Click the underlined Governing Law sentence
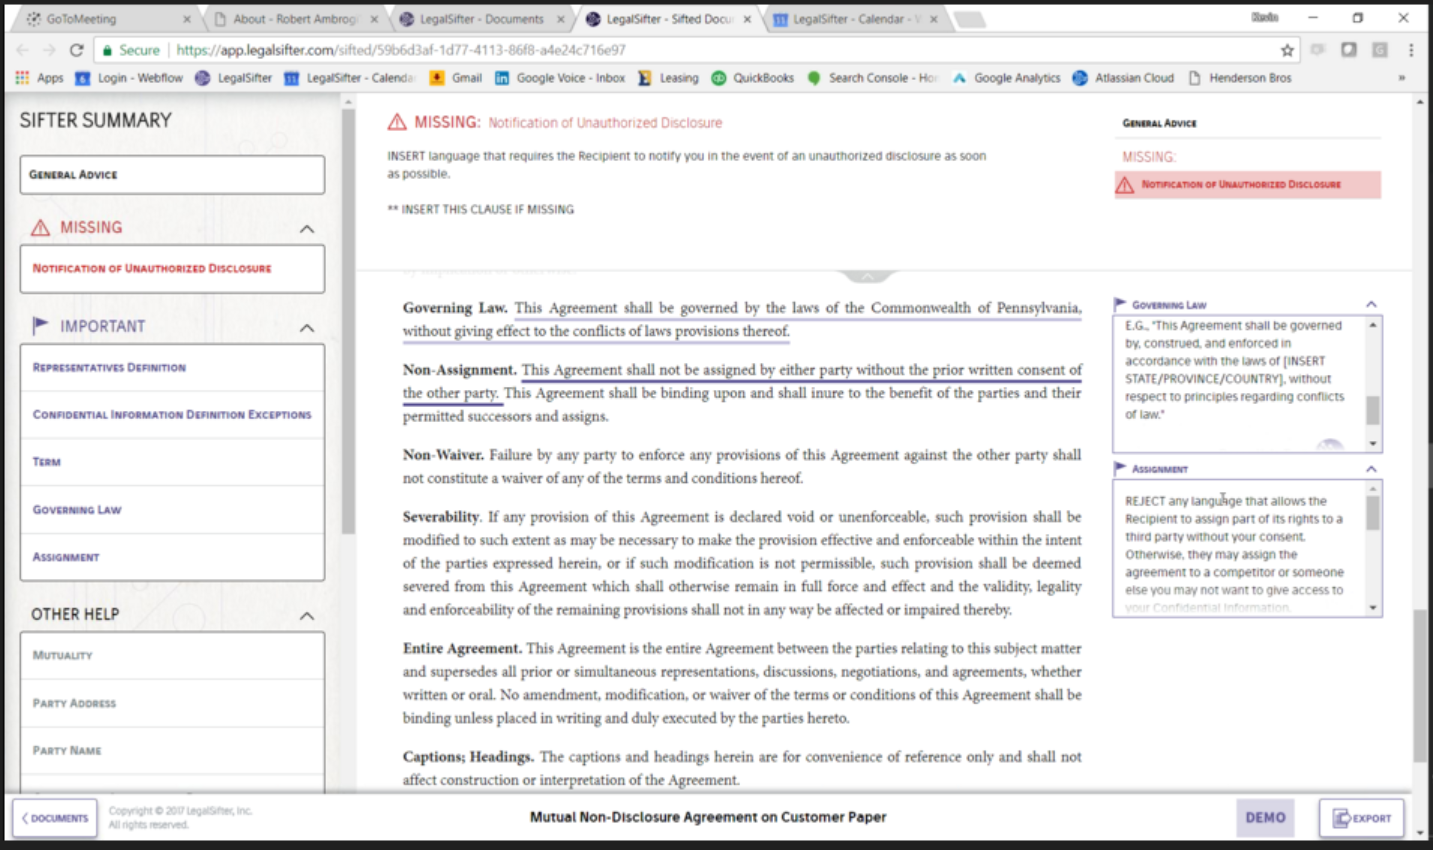The width and height of the screenshot is (1433, 850). 742,320
